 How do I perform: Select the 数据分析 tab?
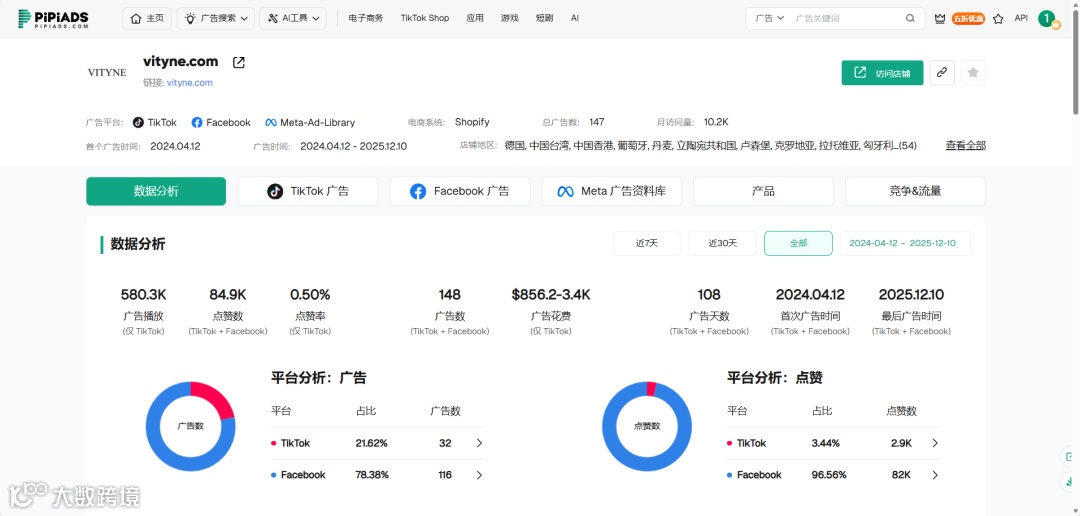point(156,192)
